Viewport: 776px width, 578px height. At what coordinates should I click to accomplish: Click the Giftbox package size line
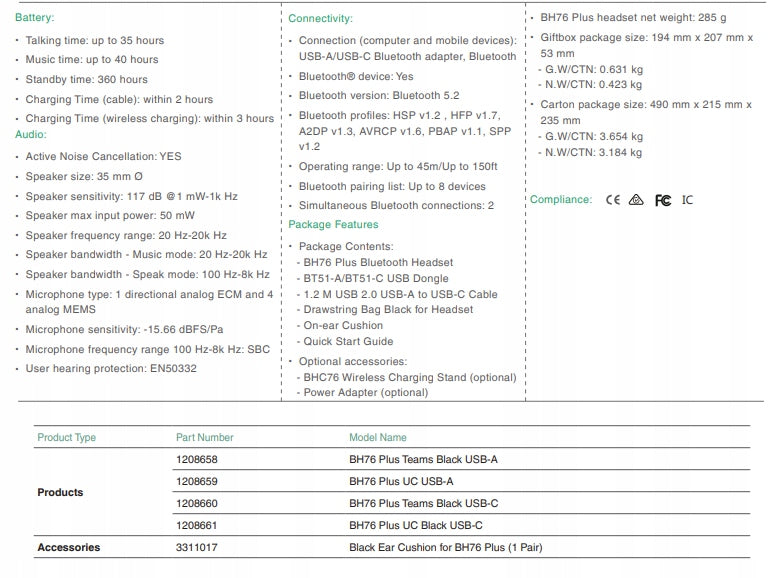647,46
